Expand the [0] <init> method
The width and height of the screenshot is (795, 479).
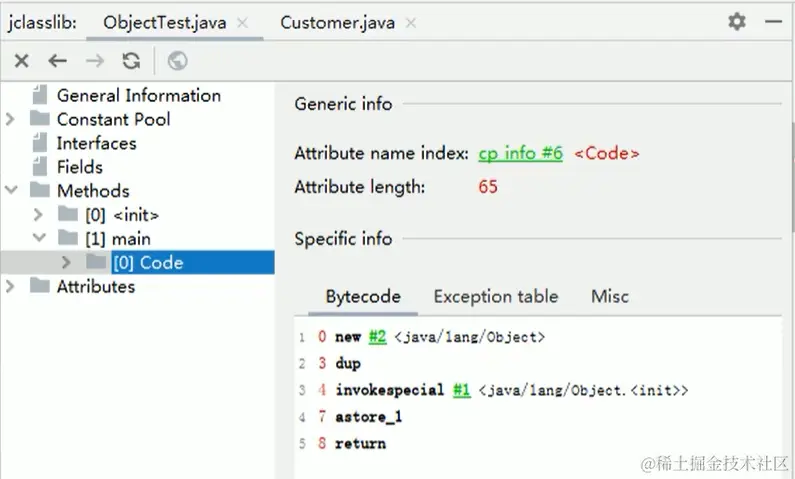[38, 215]
